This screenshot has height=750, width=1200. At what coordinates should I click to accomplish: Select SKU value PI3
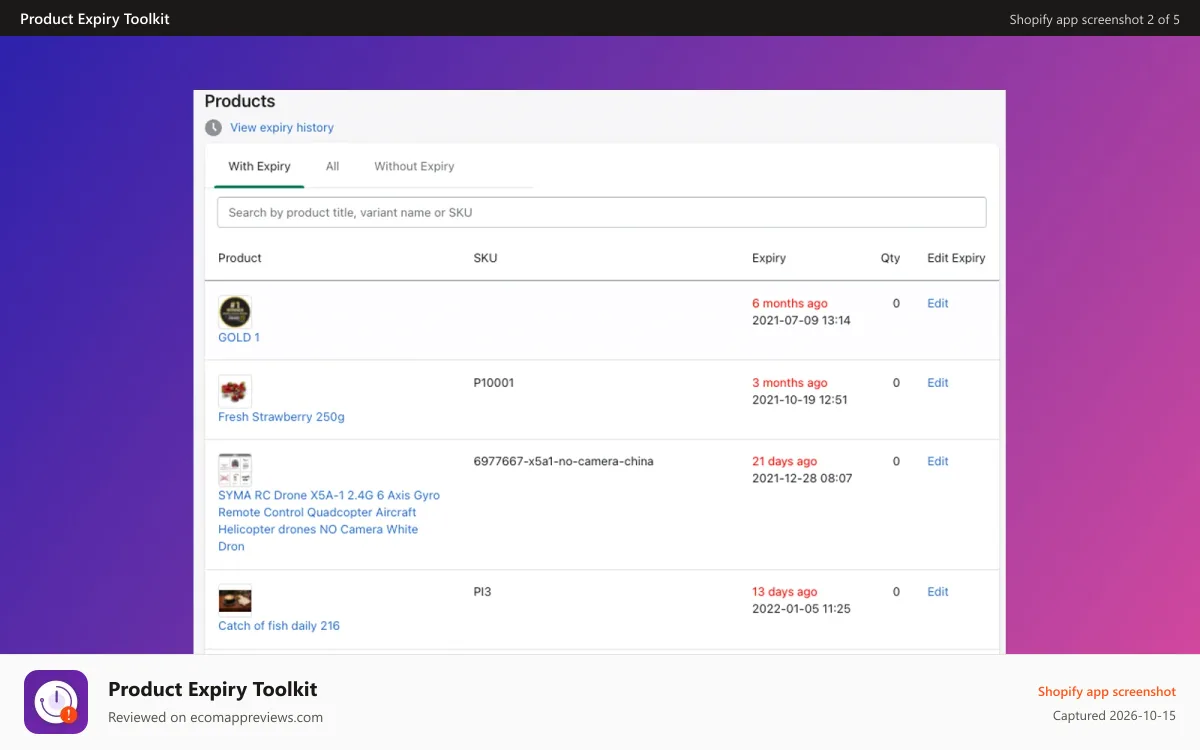[482, 592]
